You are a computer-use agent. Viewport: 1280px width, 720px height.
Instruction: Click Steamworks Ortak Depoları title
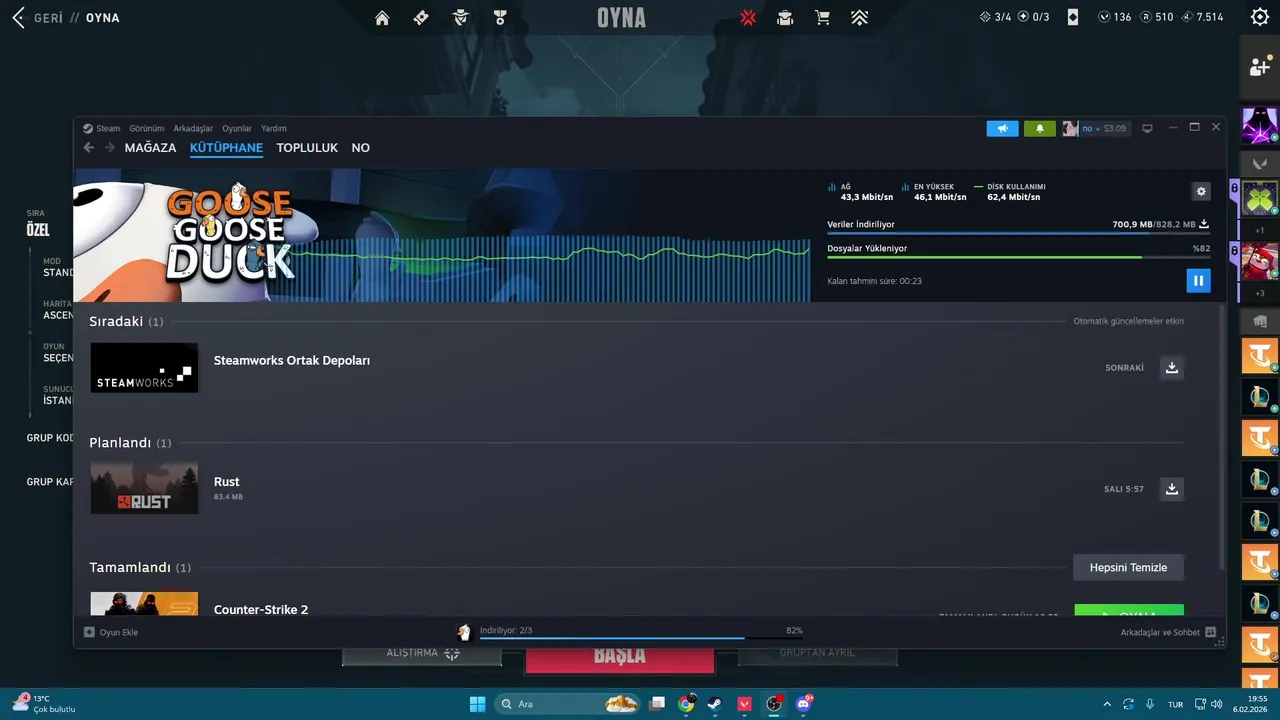(292, 360)
